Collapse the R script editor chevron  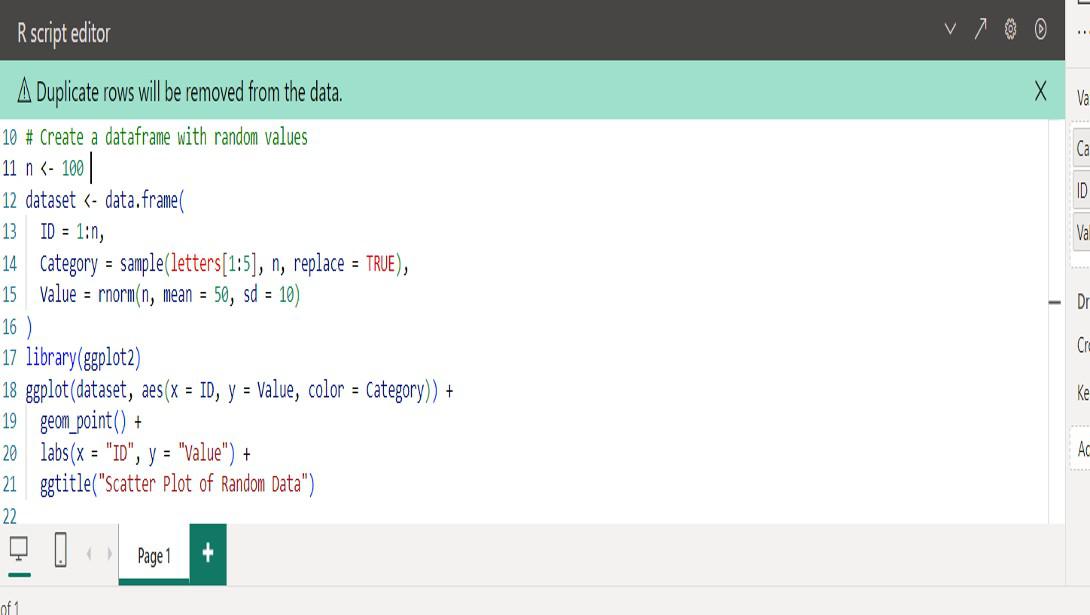[x=950, y=29]
